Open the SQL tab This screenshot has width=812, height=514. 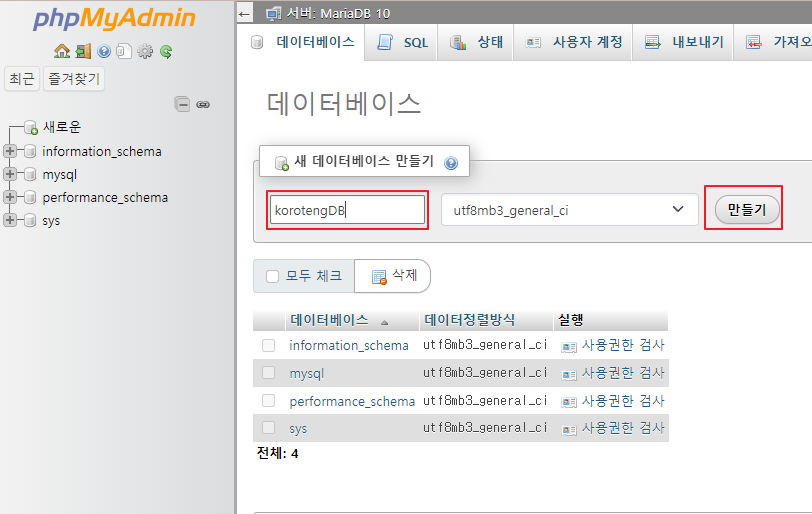click(x=401, y=42)
